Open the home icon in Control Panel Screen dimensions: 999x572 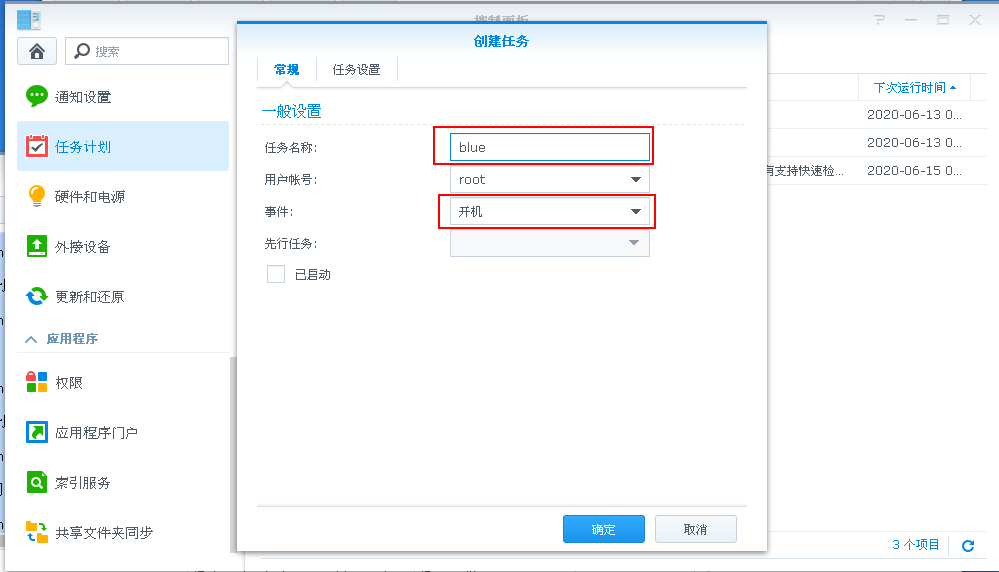(37, 51)
